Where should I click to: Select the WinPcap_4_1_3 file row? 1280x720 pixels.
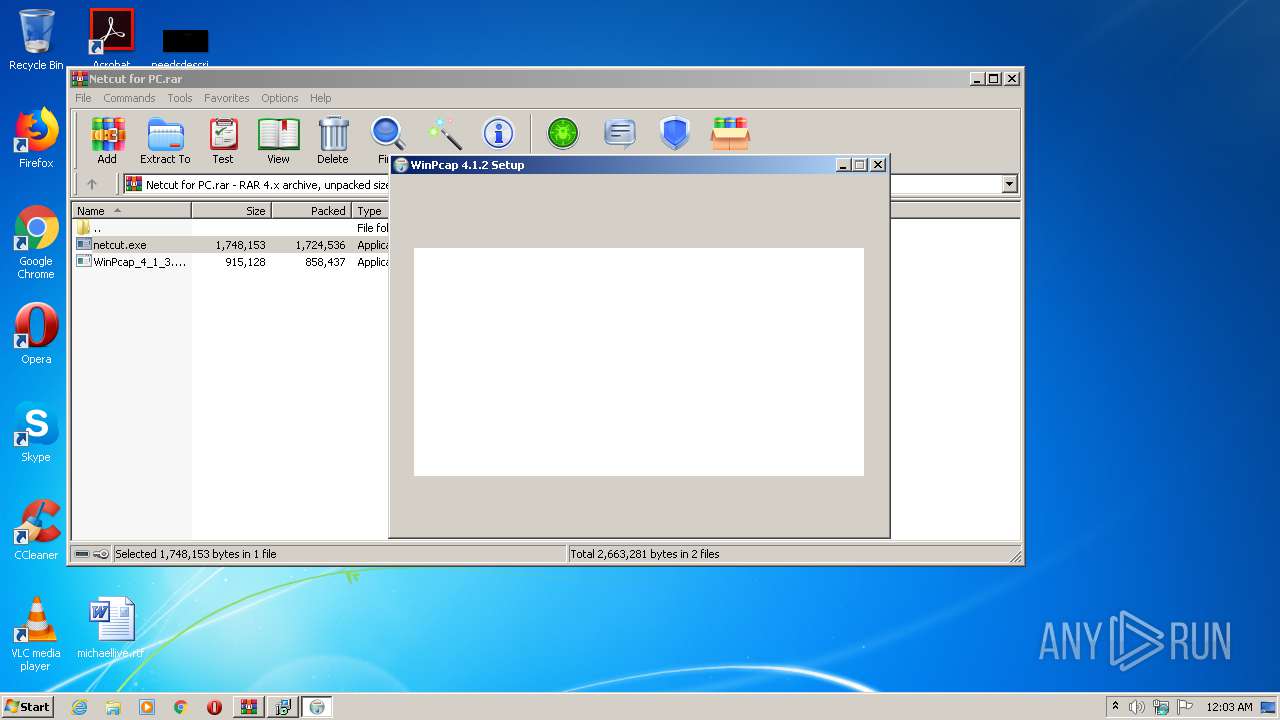(x=231, y=262)
